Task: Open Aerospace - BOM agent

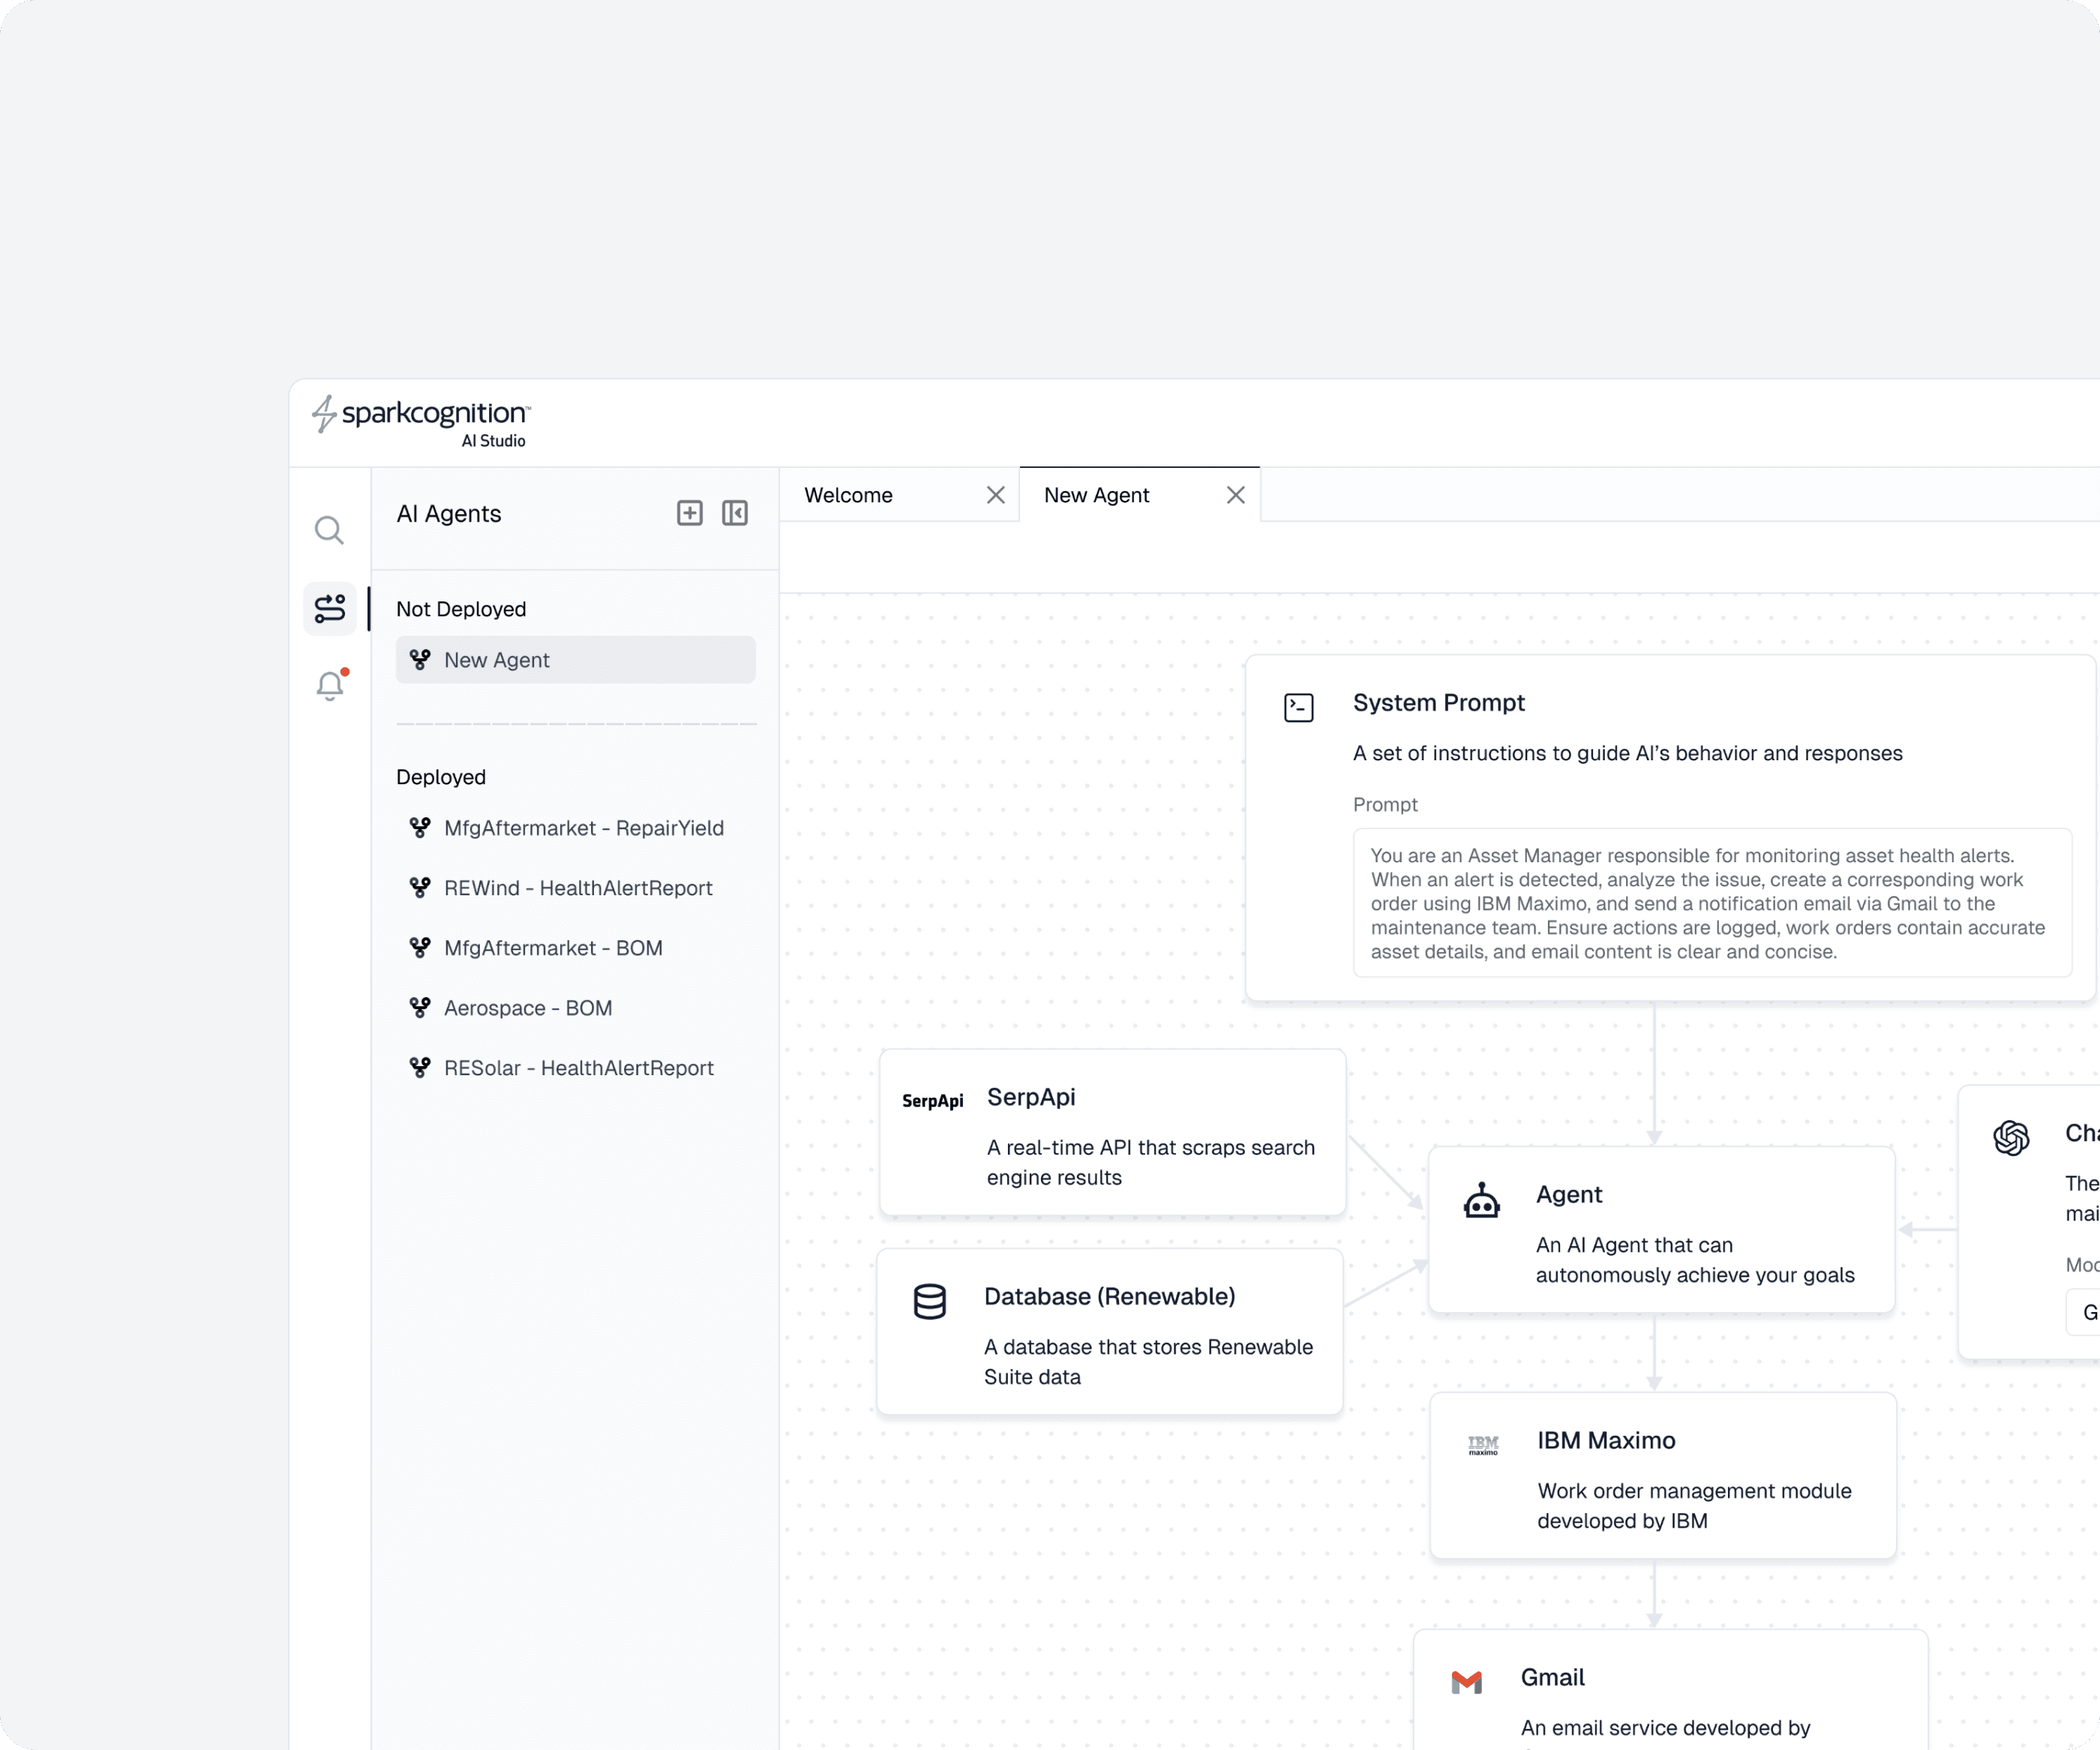Action: click(x=576, y=1008)
